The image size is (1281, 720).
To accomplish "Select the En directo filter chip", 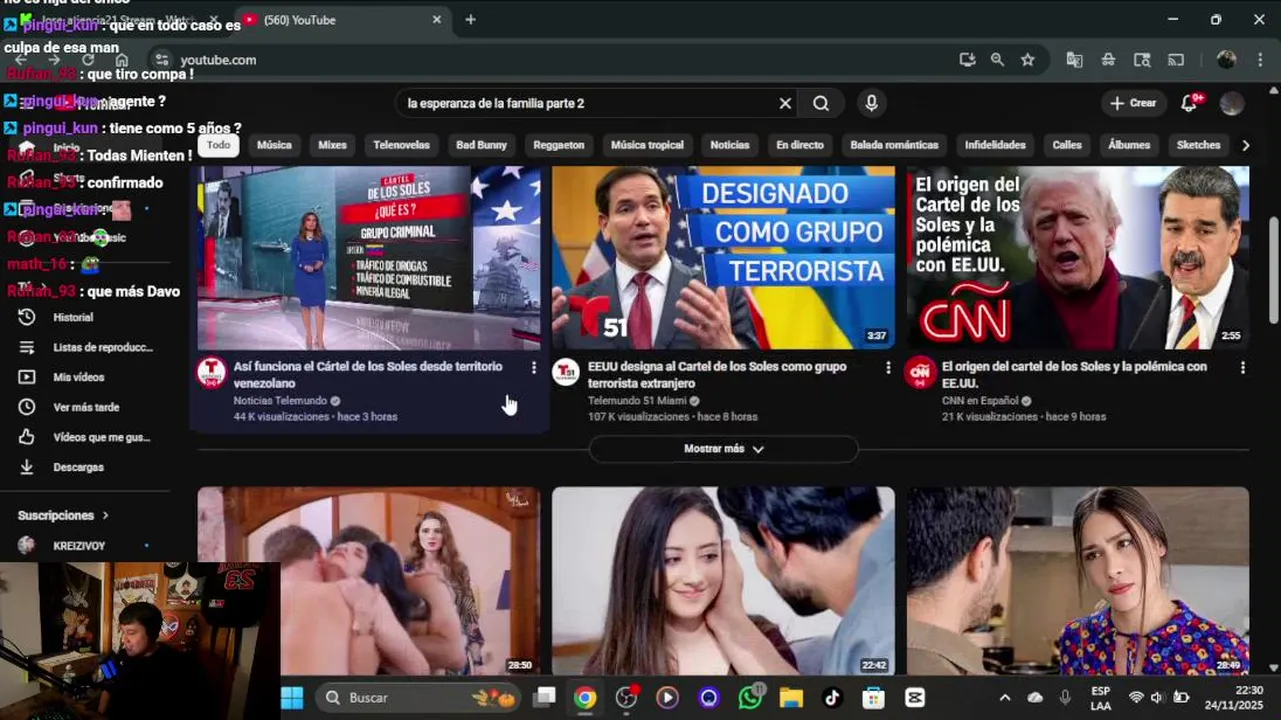I will coord(800,145).
